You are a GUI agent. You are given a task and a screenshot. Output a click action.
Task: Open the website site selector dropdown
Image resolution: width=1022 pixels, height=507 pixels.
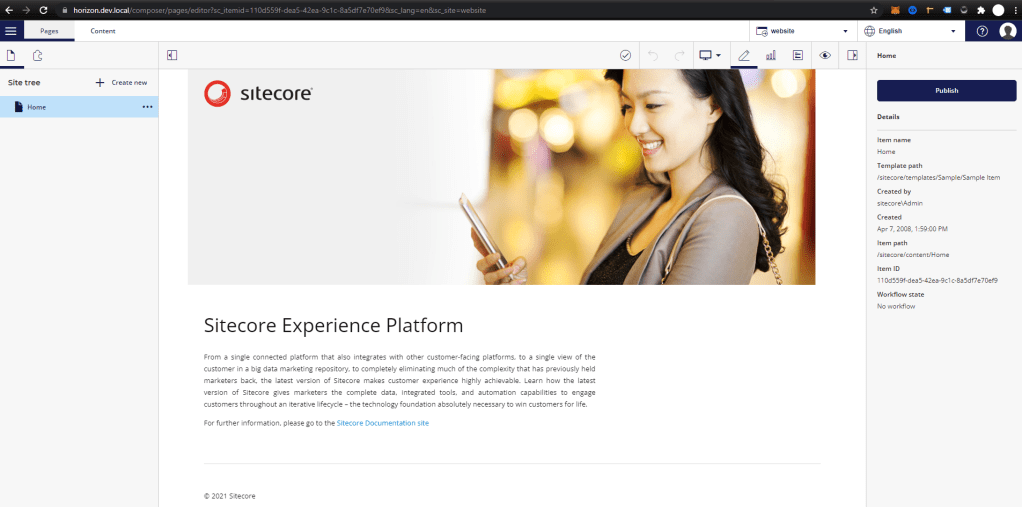802,31
